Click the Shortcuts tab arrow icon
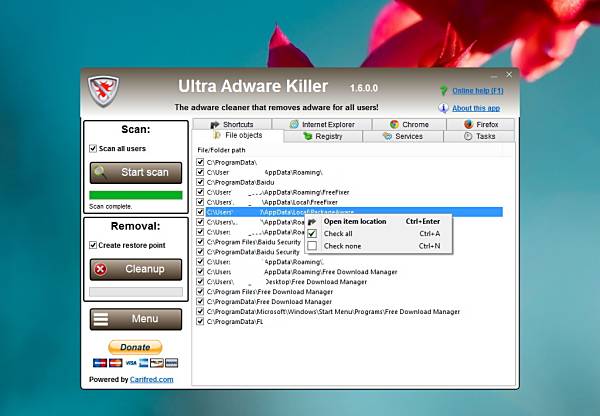Image resolution: width=600 pixels, height=416 pixels. pos(215,124)
